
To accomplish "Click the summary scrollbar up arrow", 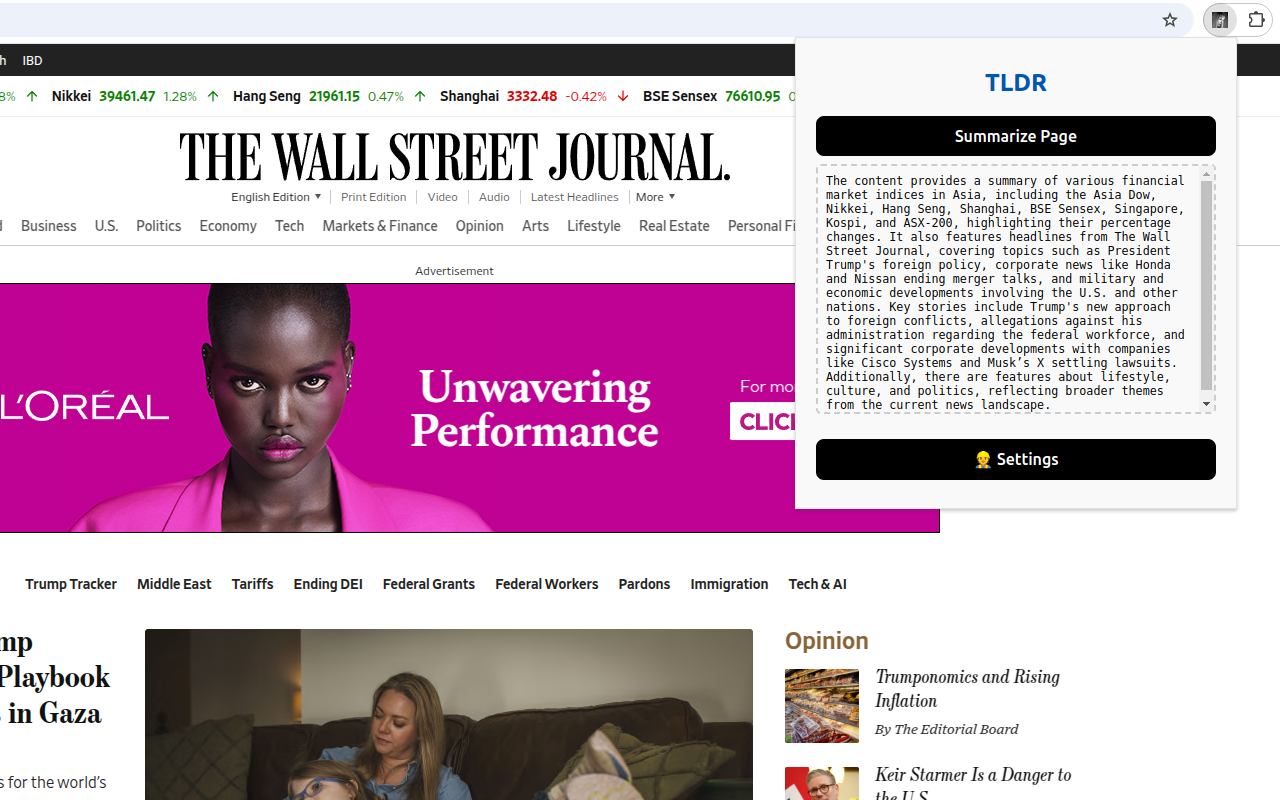I will [x=1207, y=174].
